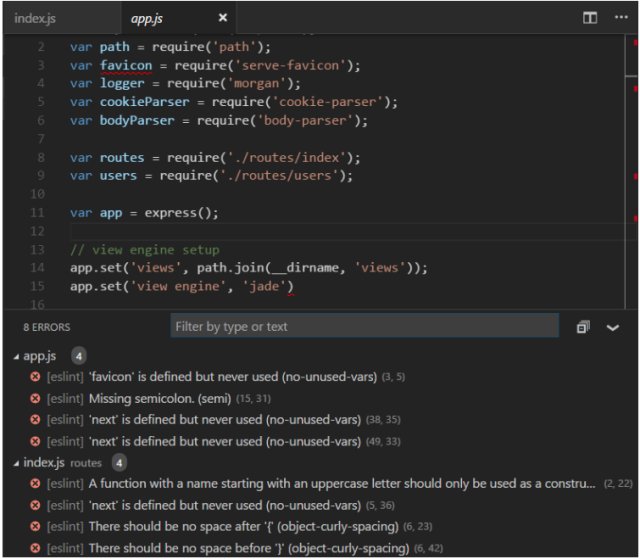Click express() on line 11
Viewport: 640px width, 559px height.
pos(178,213)
